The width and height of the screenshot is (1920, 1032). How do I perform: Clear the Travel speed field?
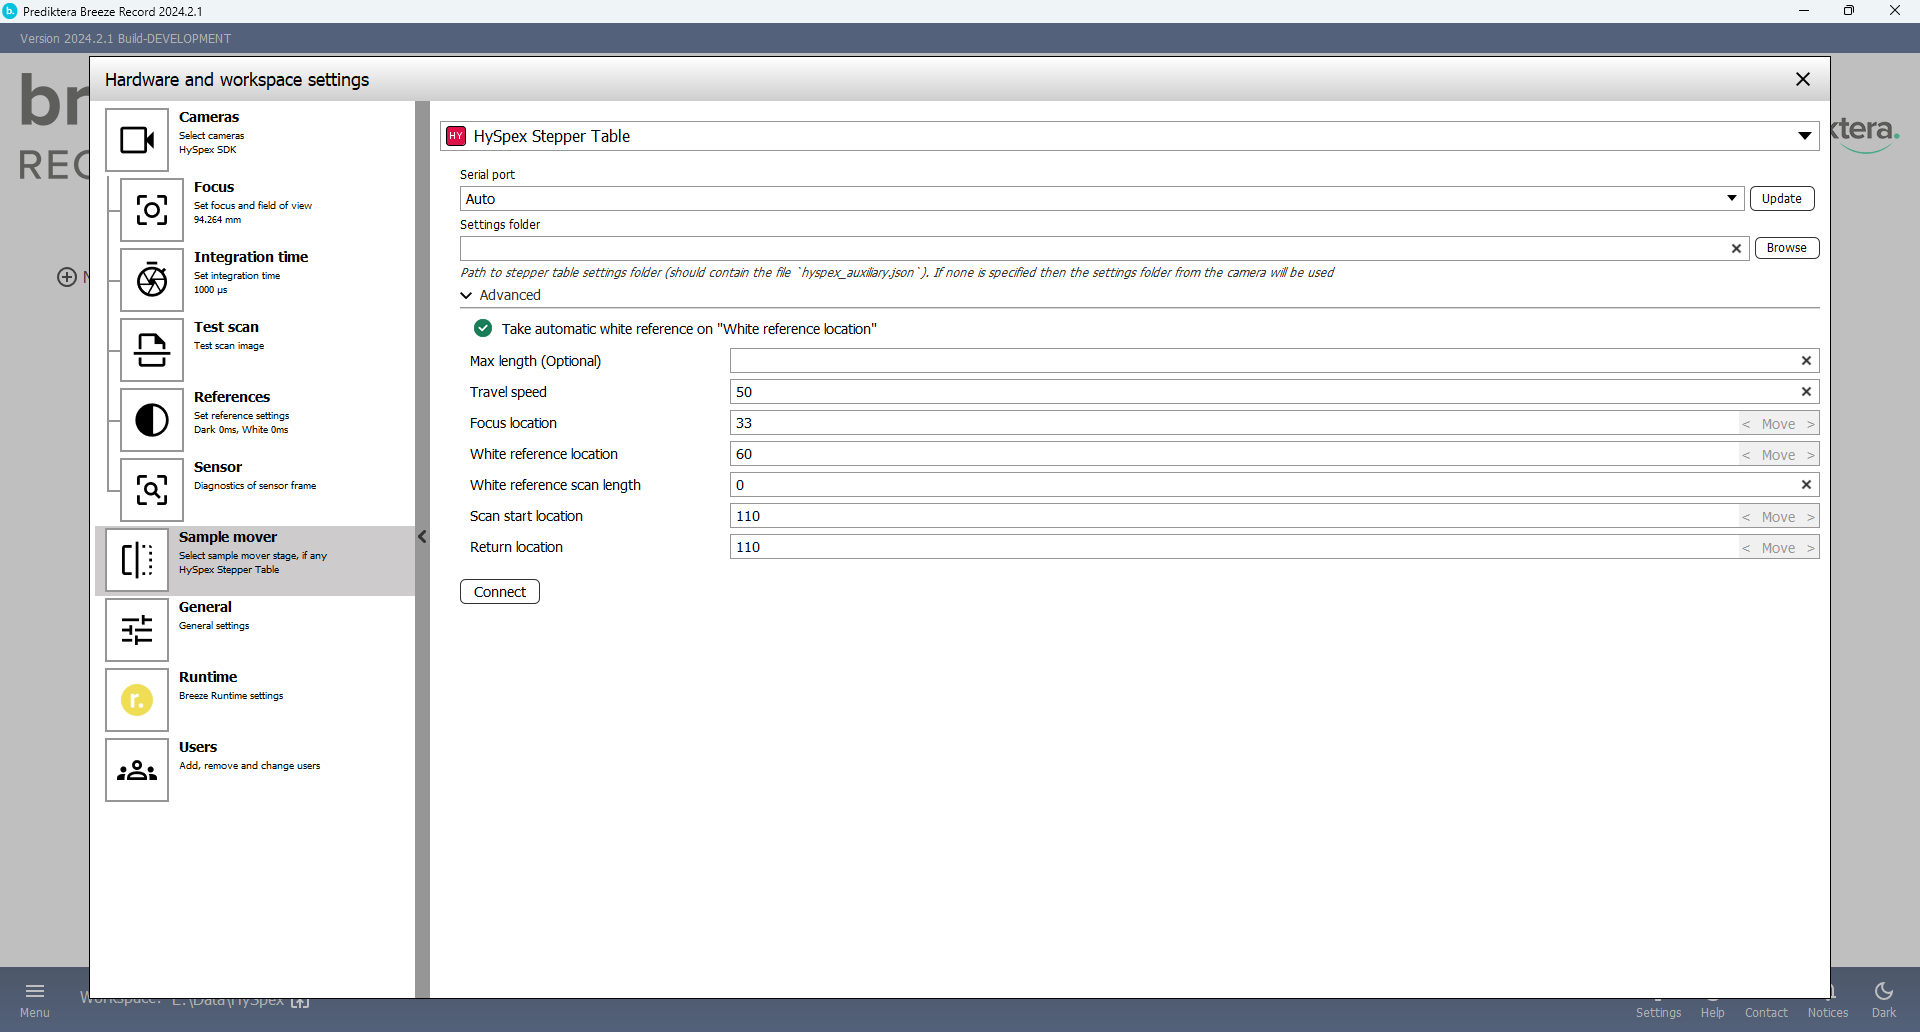click(1806, 392)
